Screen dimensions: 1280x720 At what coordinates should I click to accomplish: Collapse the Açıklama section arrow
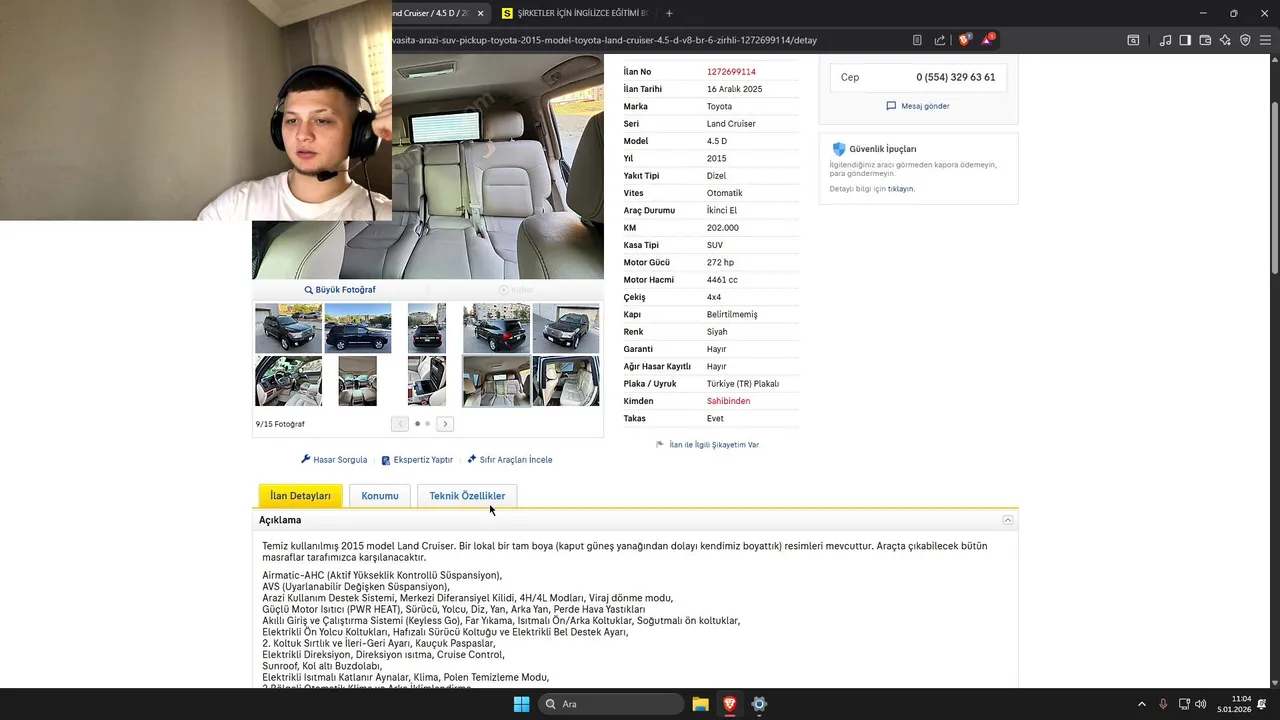[1008, 520]
